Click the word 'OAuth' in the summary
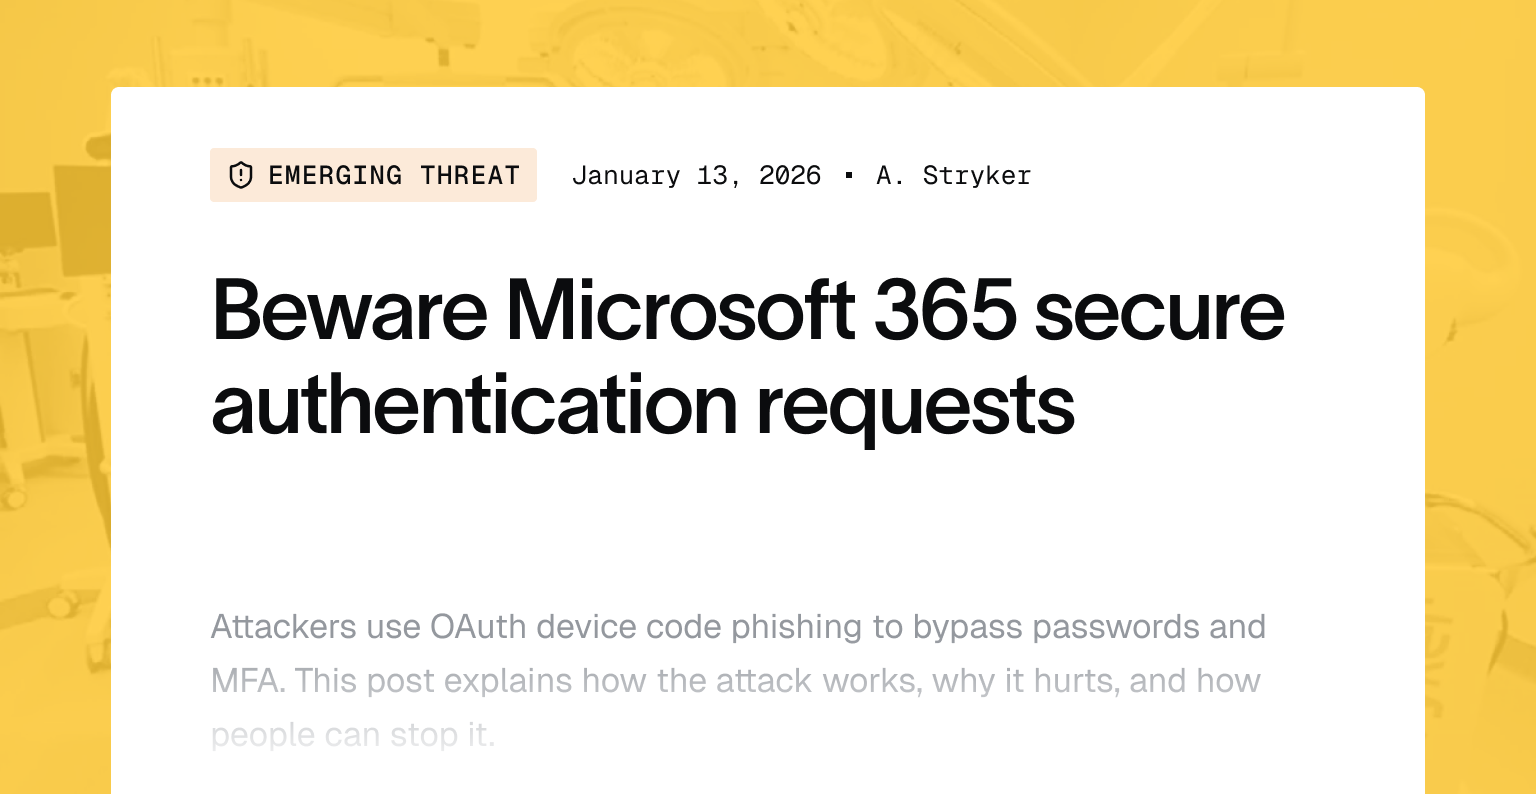This screenshot has height=794, width=1536. [x=478, y=627]
